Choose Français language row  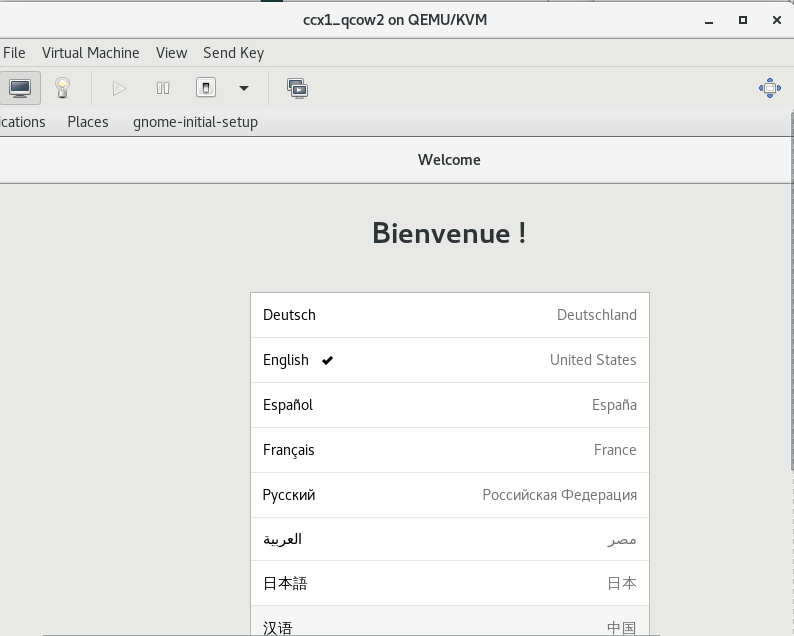450,450
